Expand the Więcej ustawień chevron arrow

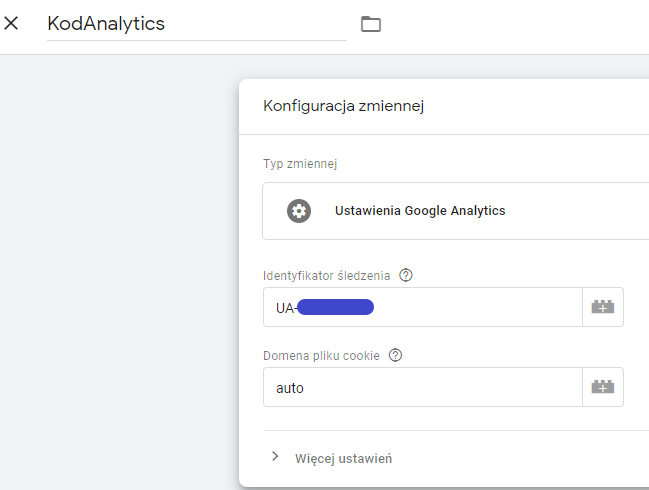pyautogui.click(x=275, y=457)
